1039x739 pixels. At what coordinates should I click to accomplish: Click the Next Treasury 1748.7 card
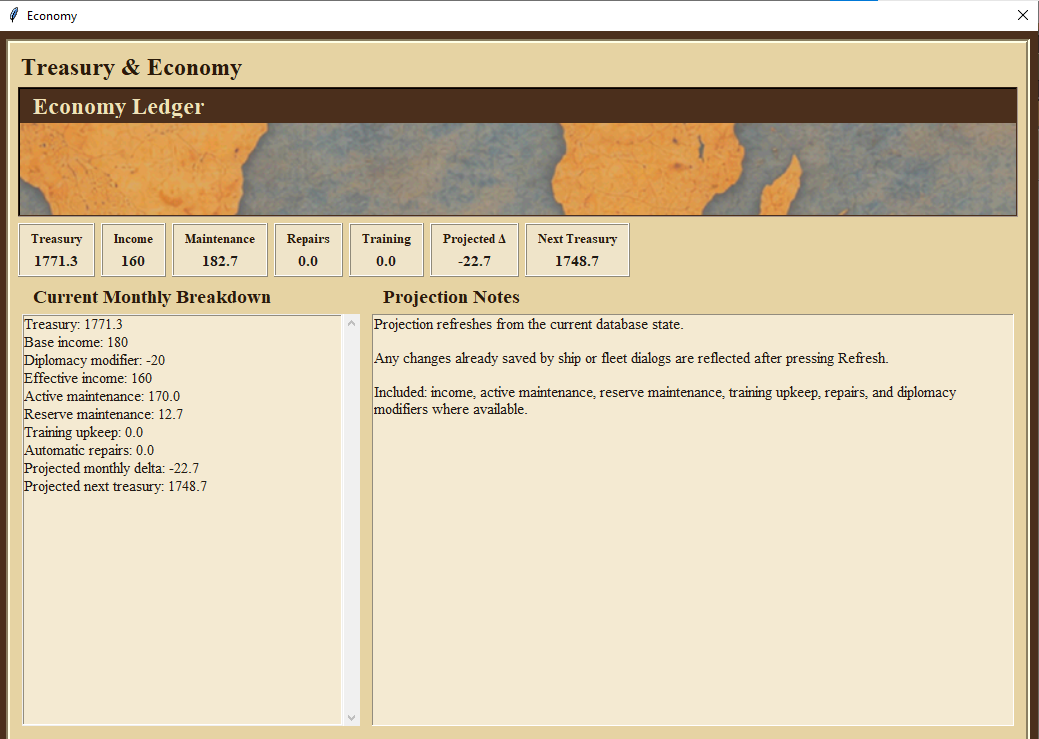pyautogui.click(x=577, y=250)
